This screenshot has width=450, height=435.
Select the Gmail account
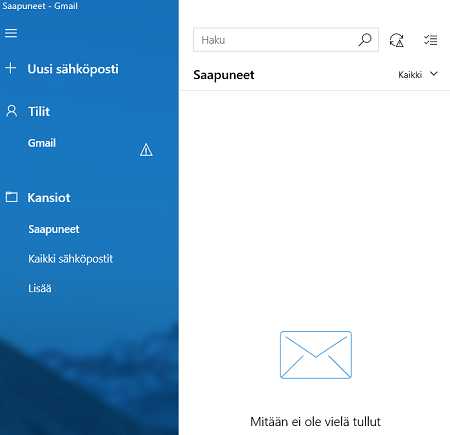pyautogui.click(x=42, y=143)
